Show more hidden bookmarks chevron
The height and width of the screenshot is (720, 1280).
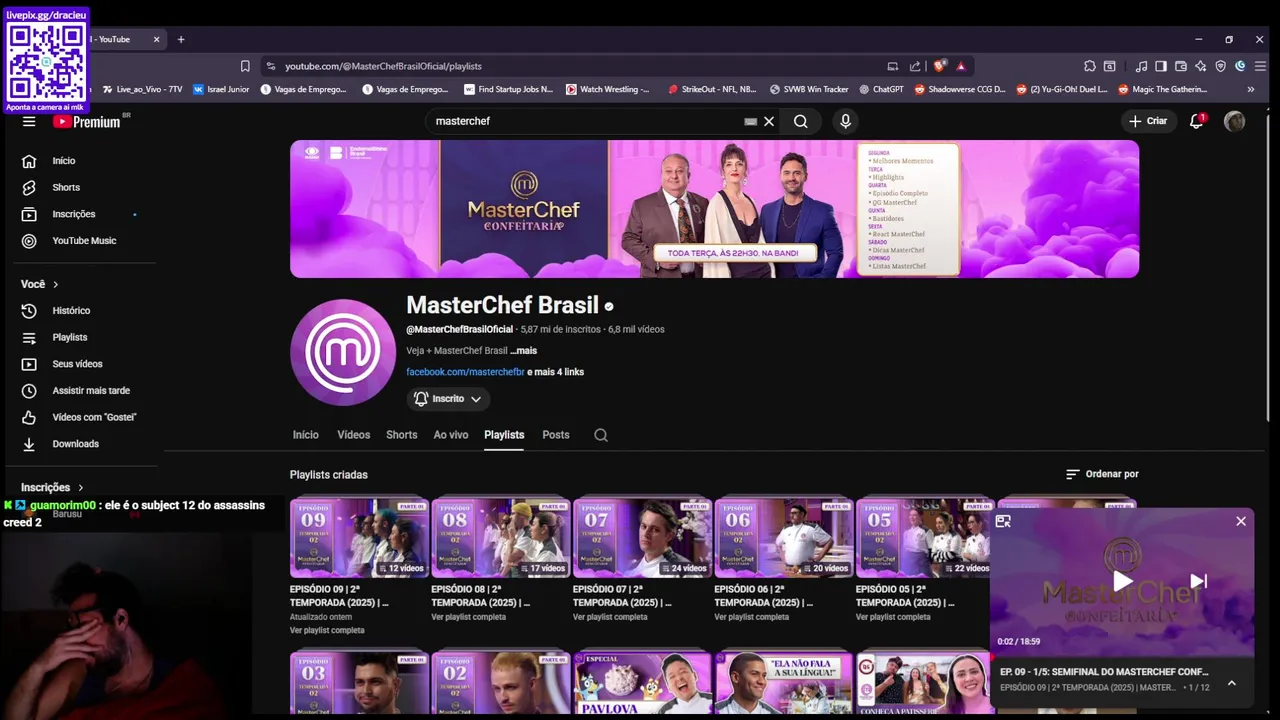(1250, 89)
